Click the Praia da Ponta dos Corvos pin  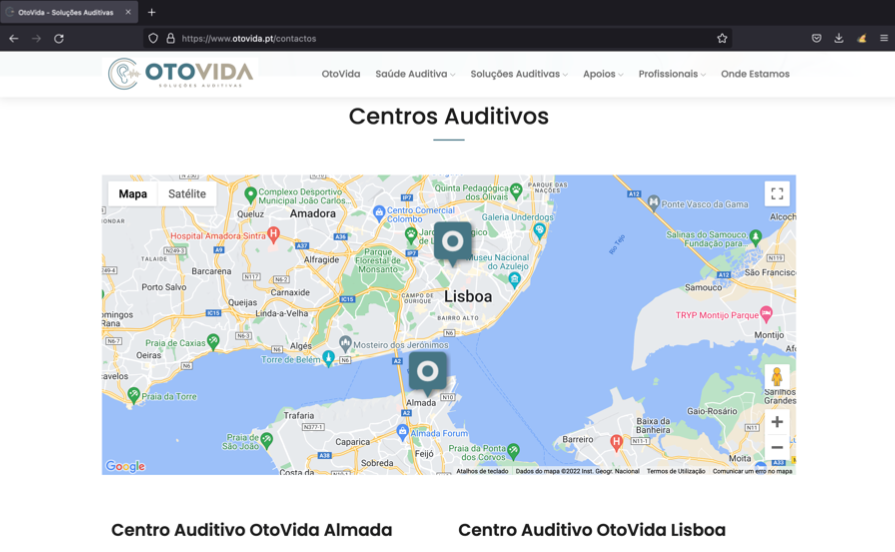click(x=513, y=451)
